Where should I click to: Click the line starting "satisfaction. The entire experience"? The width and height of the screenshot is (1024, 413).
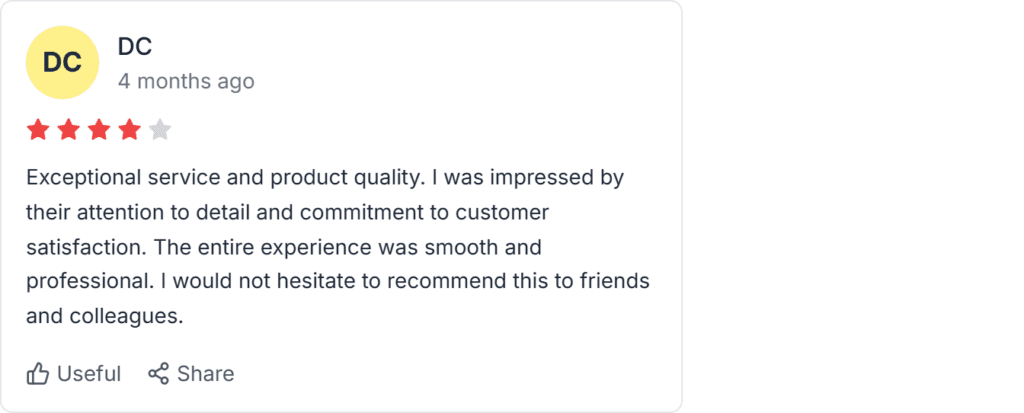(x=284, y=248)
